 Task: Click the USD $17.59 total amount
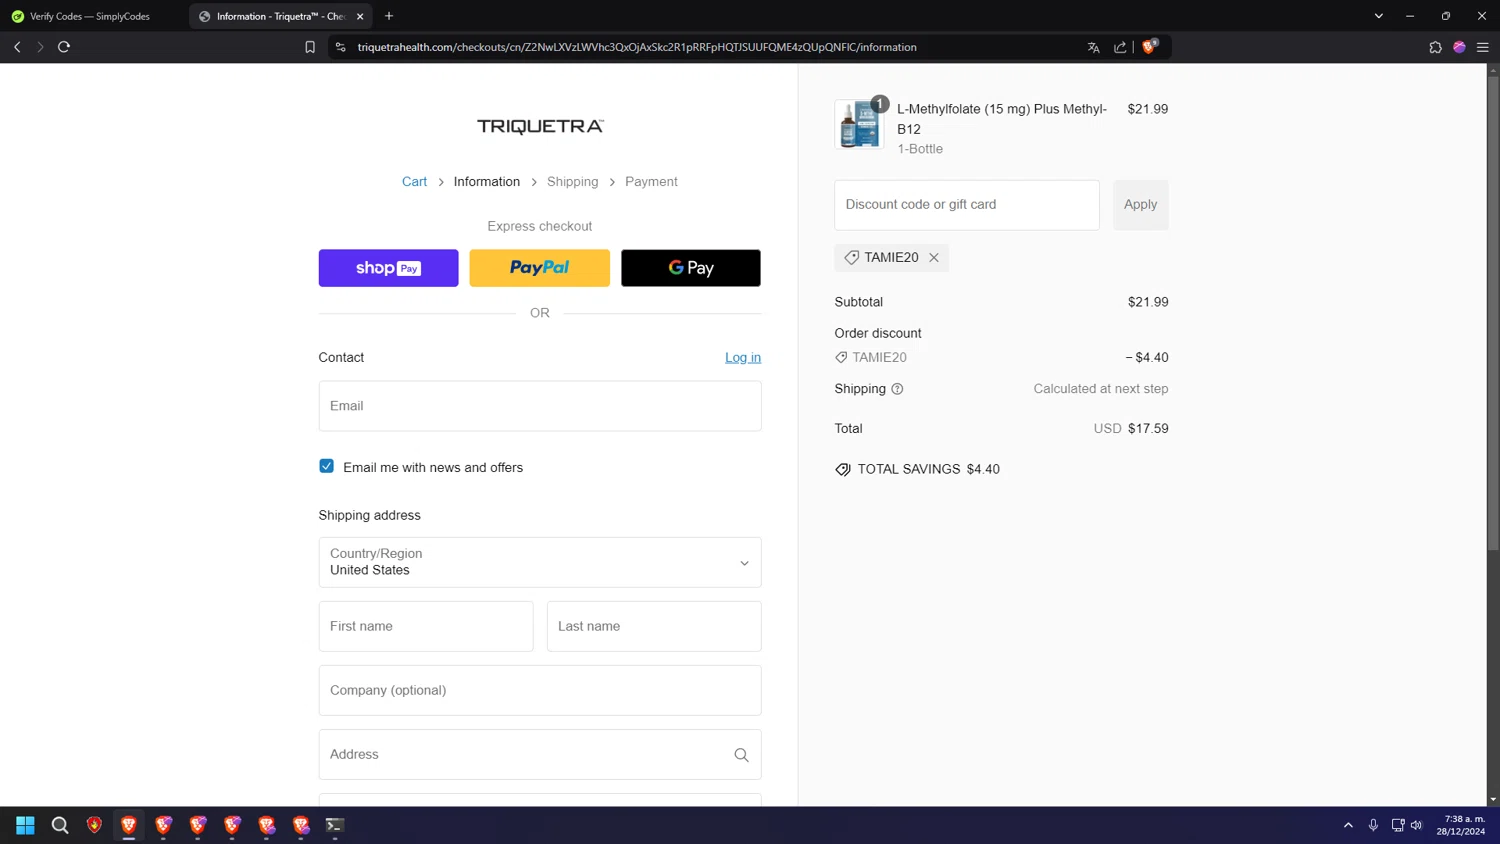(1131, 428)
